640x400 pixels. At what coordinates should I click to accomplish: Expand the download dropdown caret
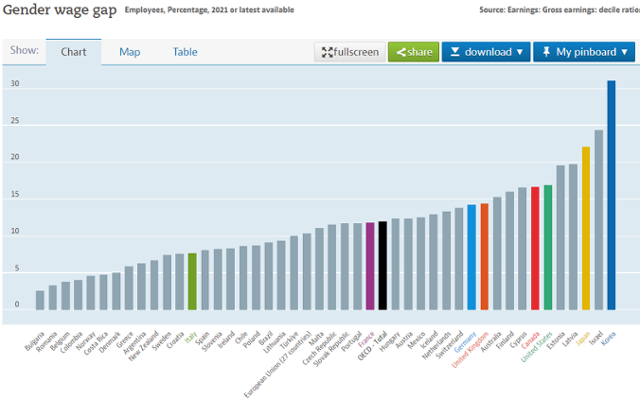click(x=522, y=52)
